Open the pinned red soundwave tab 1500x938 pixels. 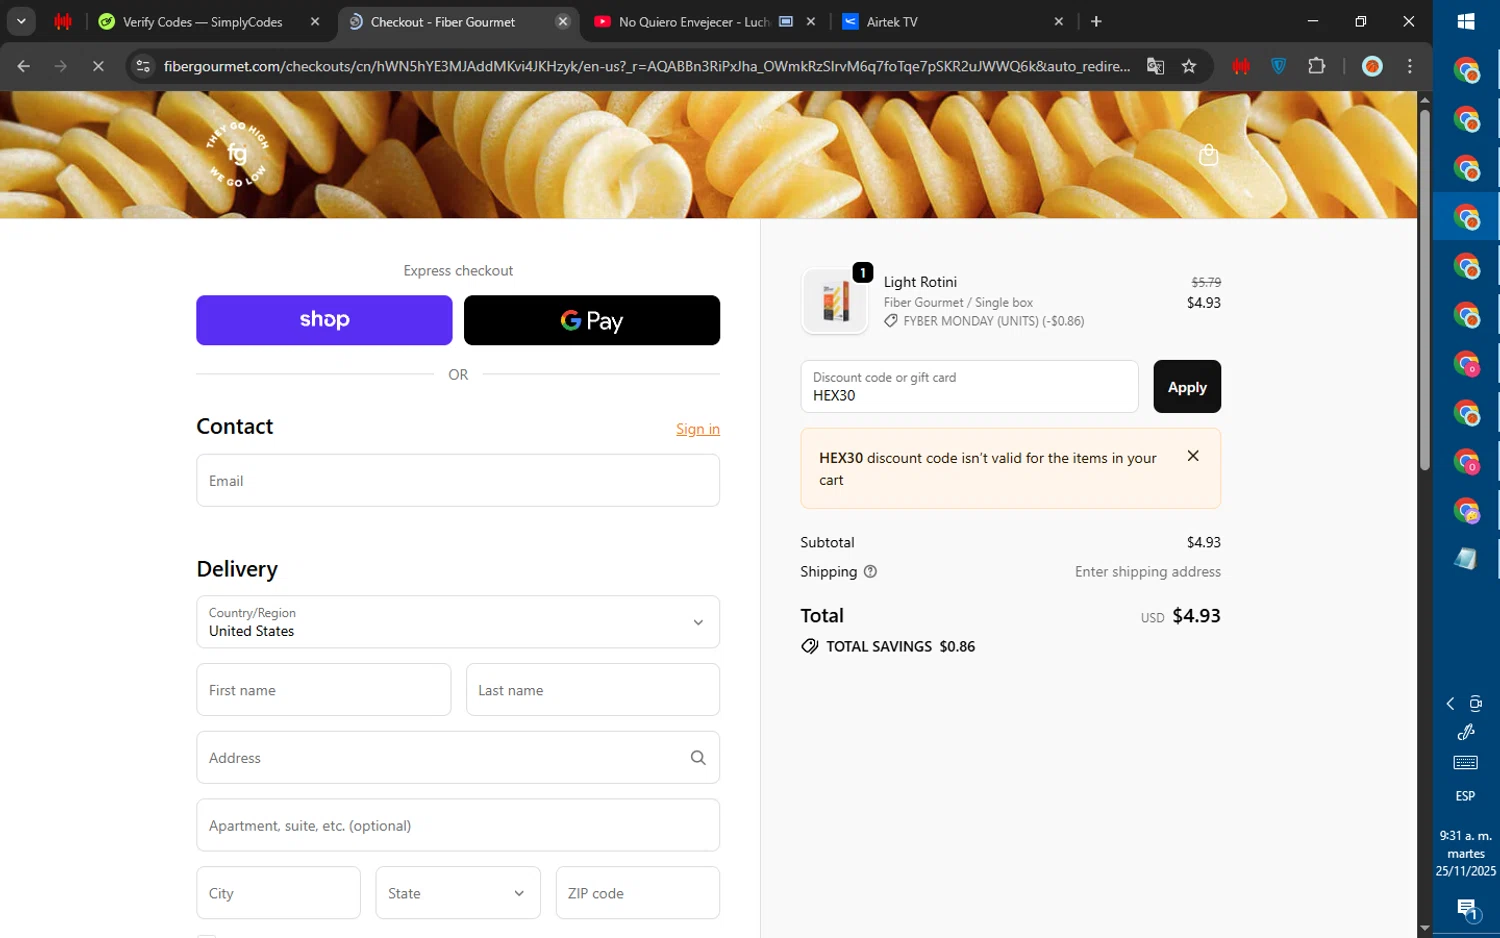[x=63, y=21]
